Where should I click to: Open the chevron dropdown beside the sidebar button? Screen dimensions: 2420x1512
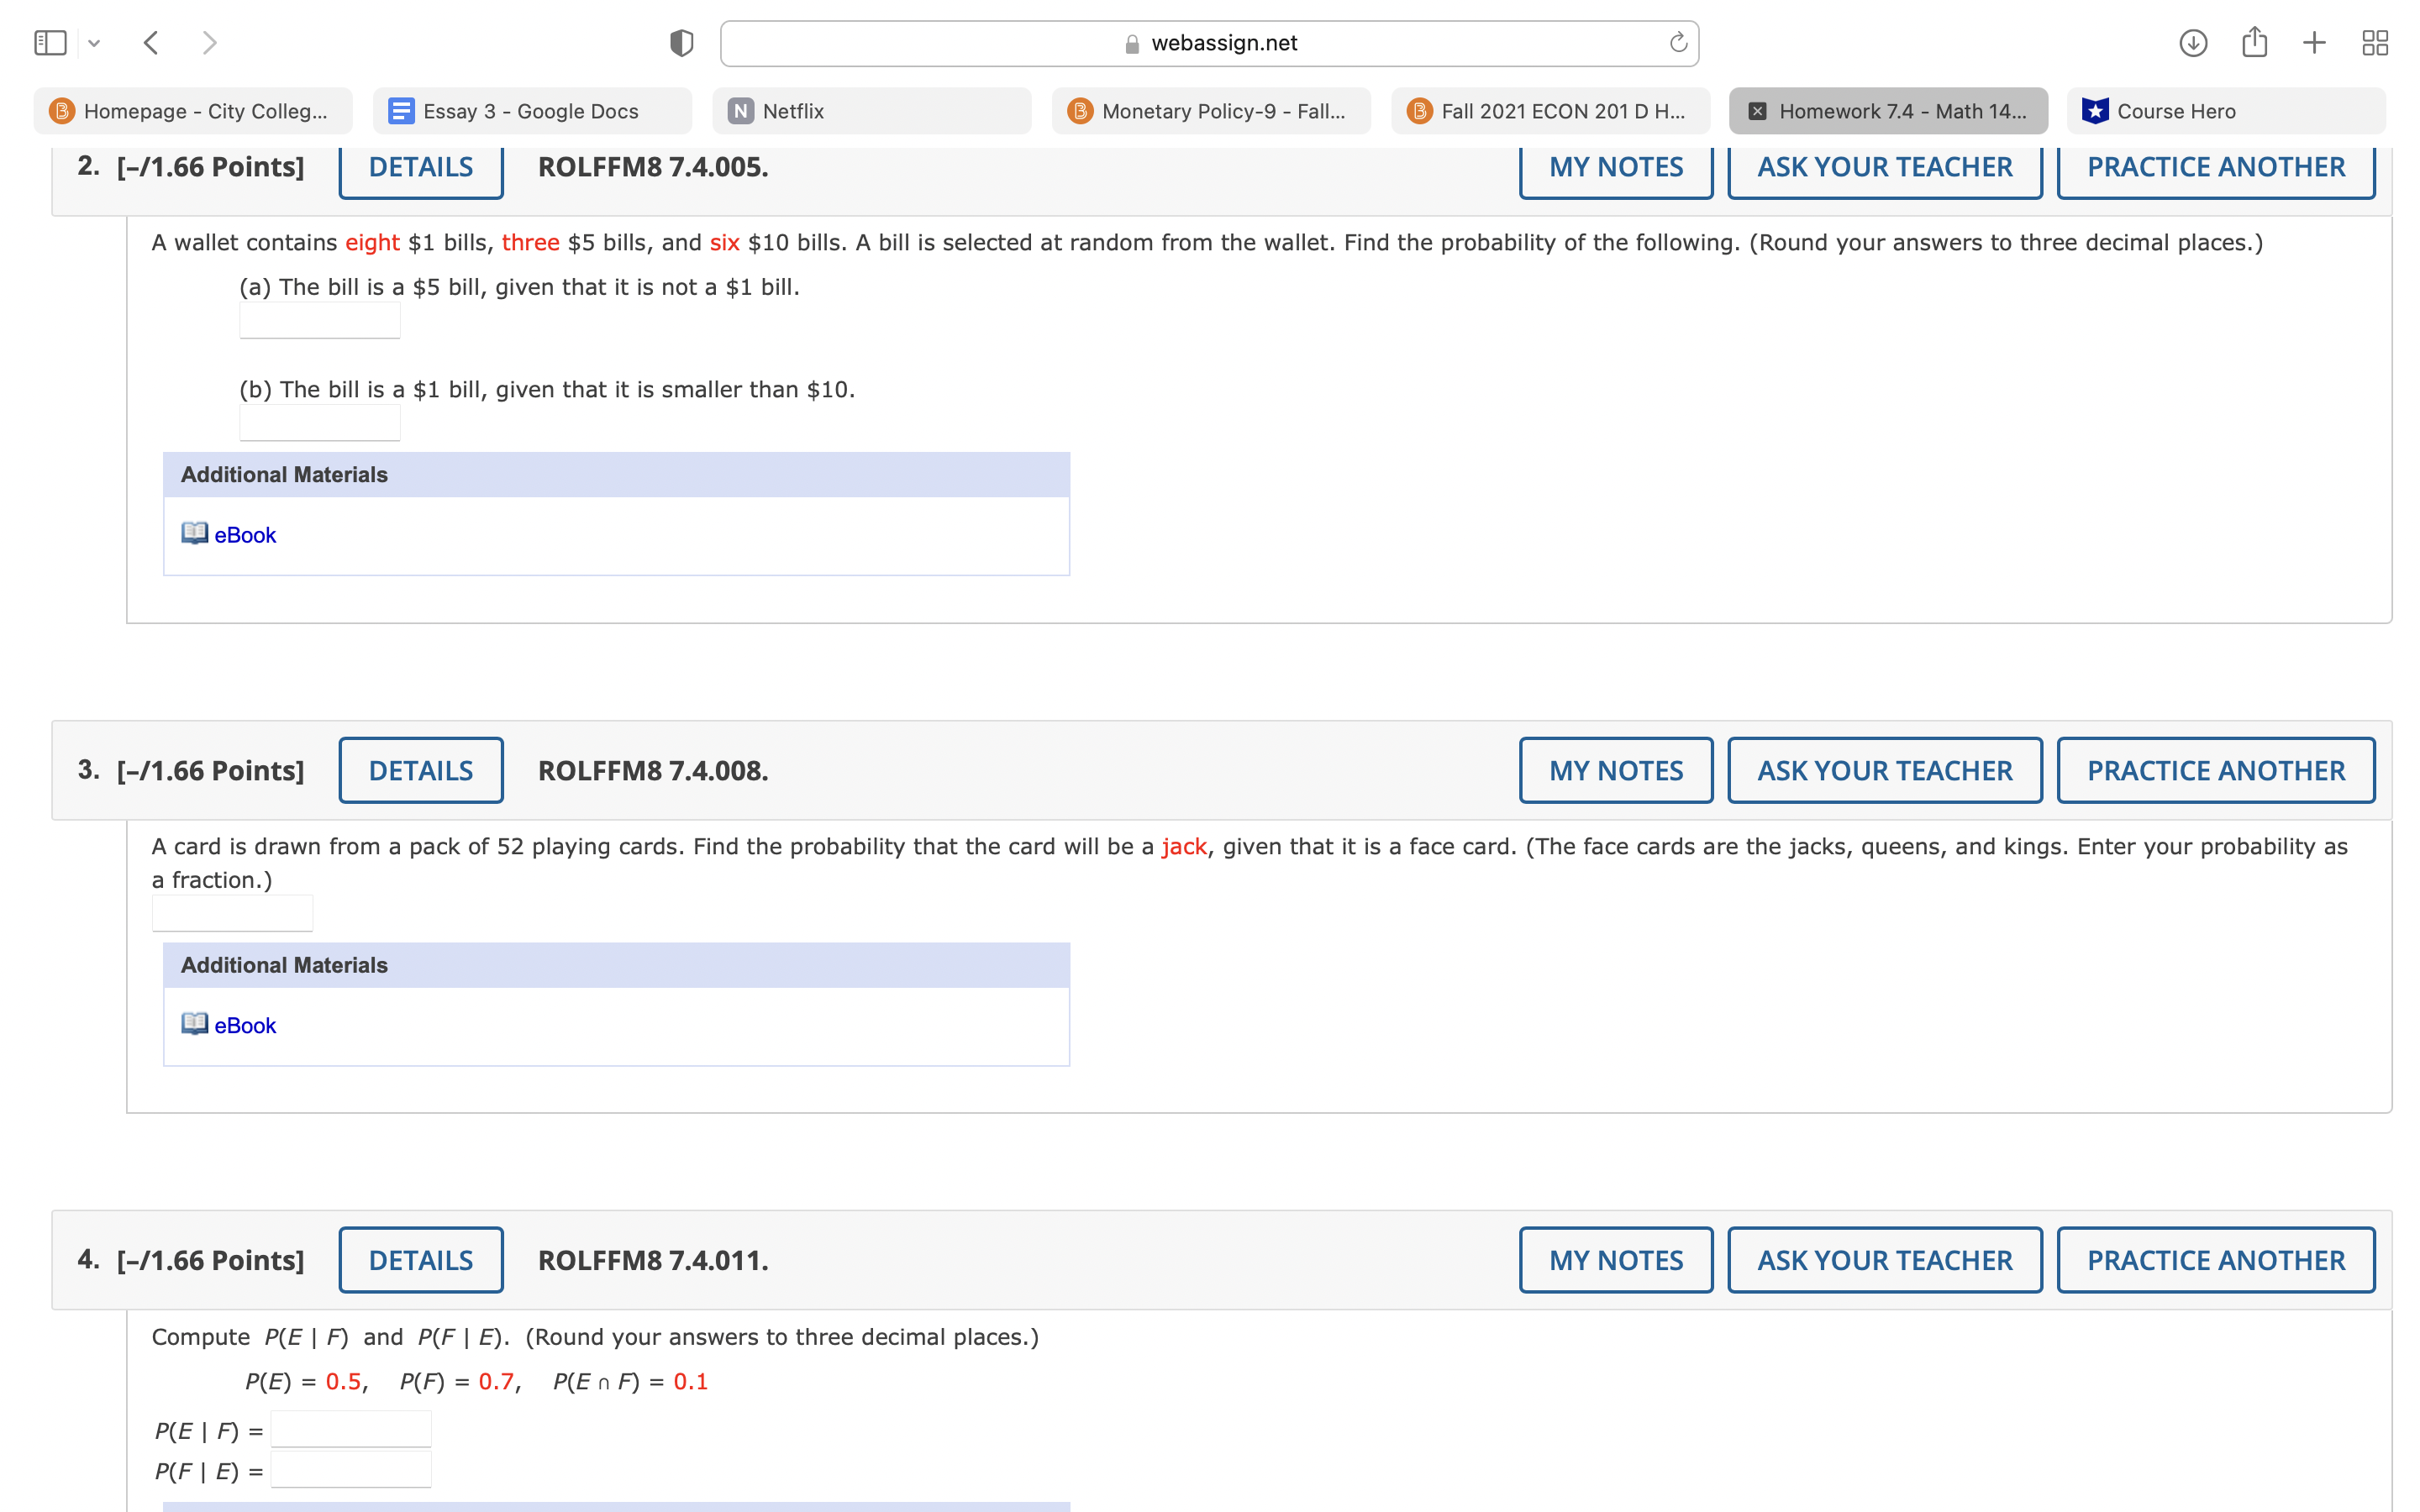(x=94, y=42)
